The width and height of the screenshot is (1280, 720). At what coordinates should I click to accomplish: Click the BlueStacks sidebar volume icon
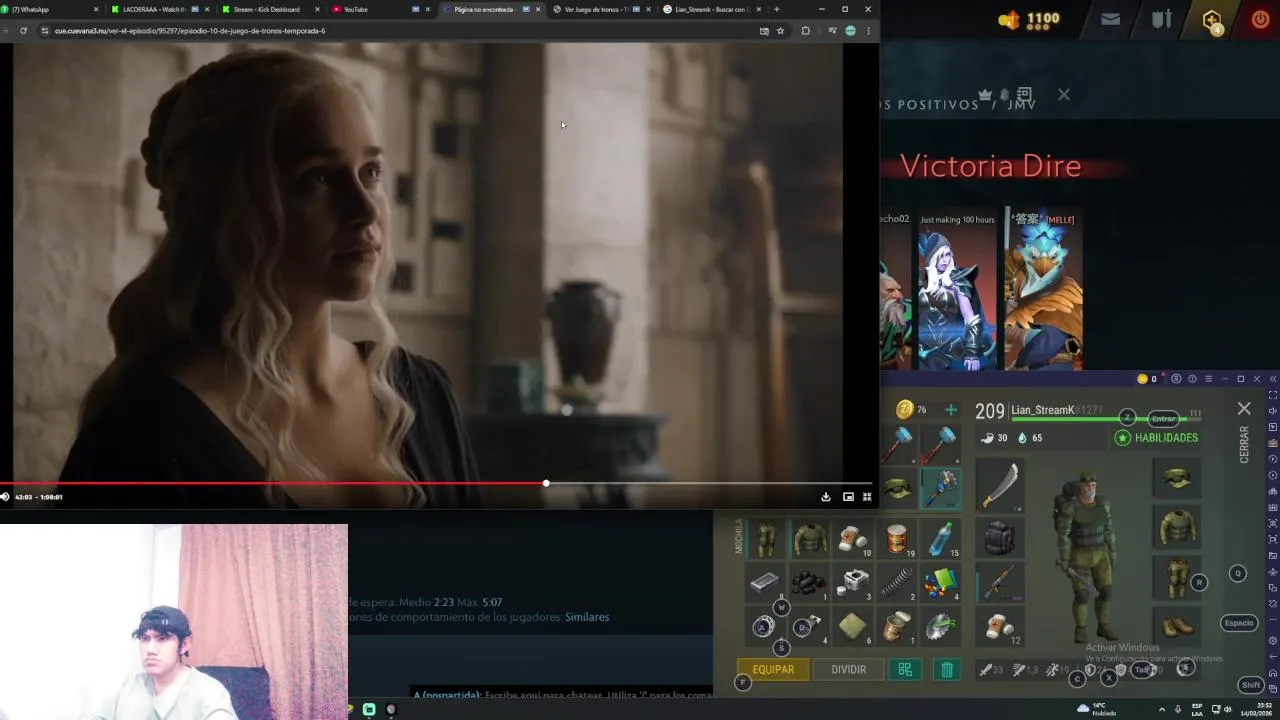[x=1272, y=411]
